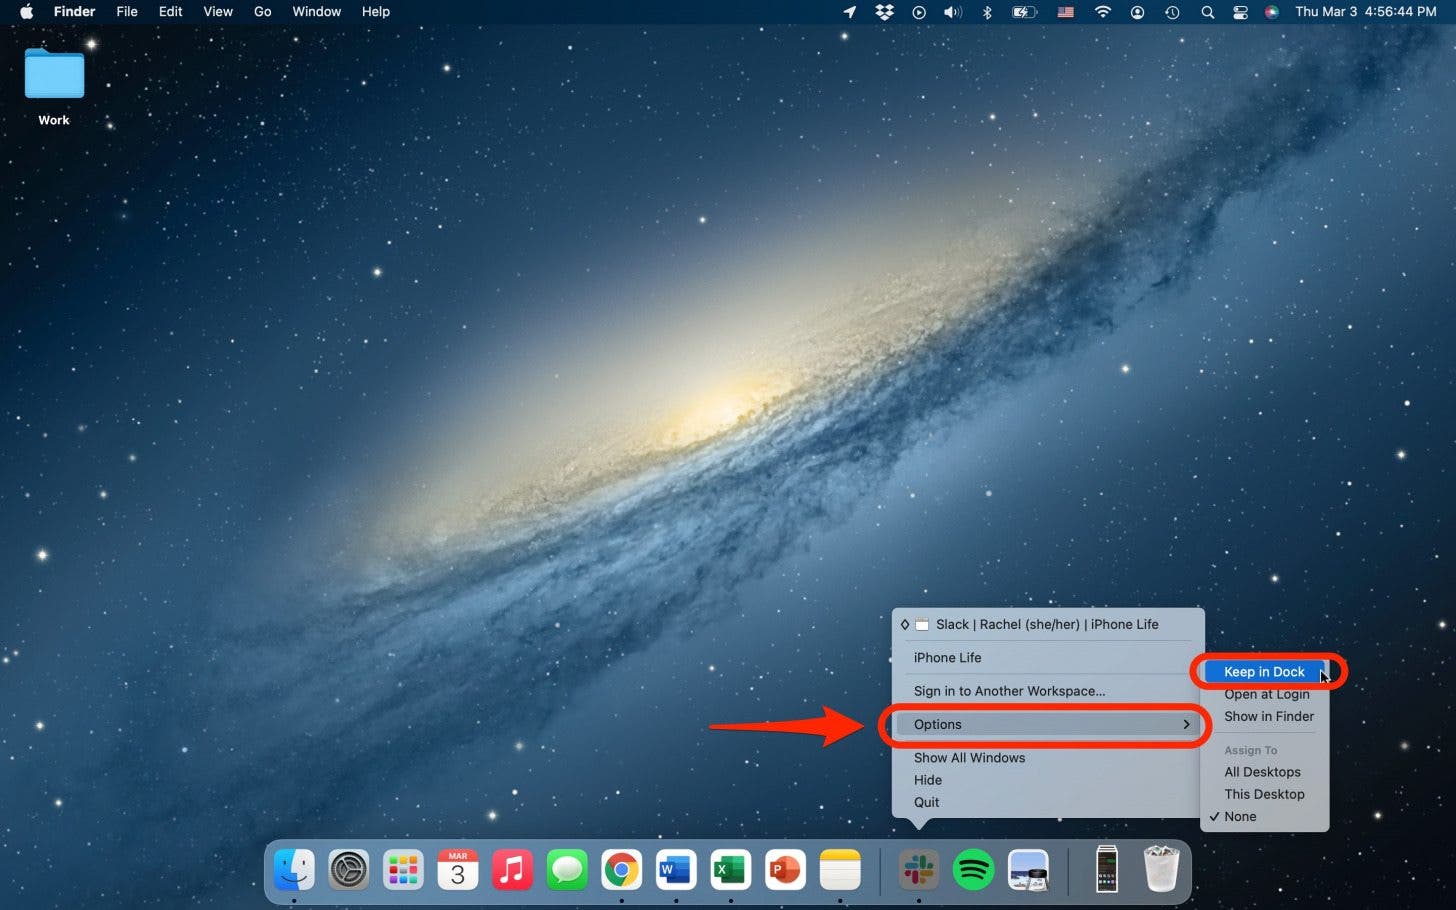Open Slack from the Dock
Viewport: 1456px width, 910px height.
tap(918, 870)
